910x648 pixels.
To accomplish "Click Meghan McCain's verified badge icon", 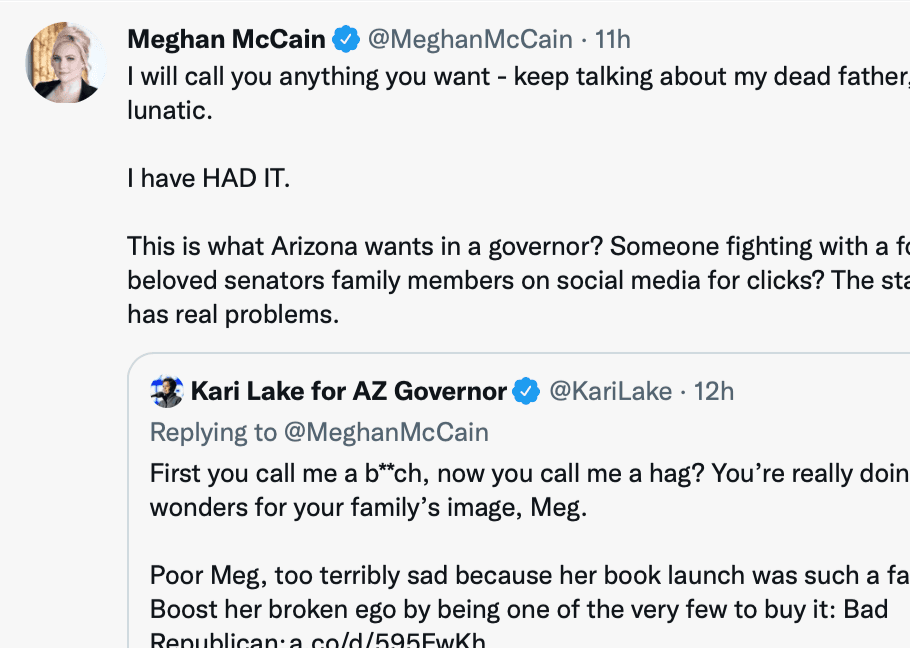I will coord(346,38).
